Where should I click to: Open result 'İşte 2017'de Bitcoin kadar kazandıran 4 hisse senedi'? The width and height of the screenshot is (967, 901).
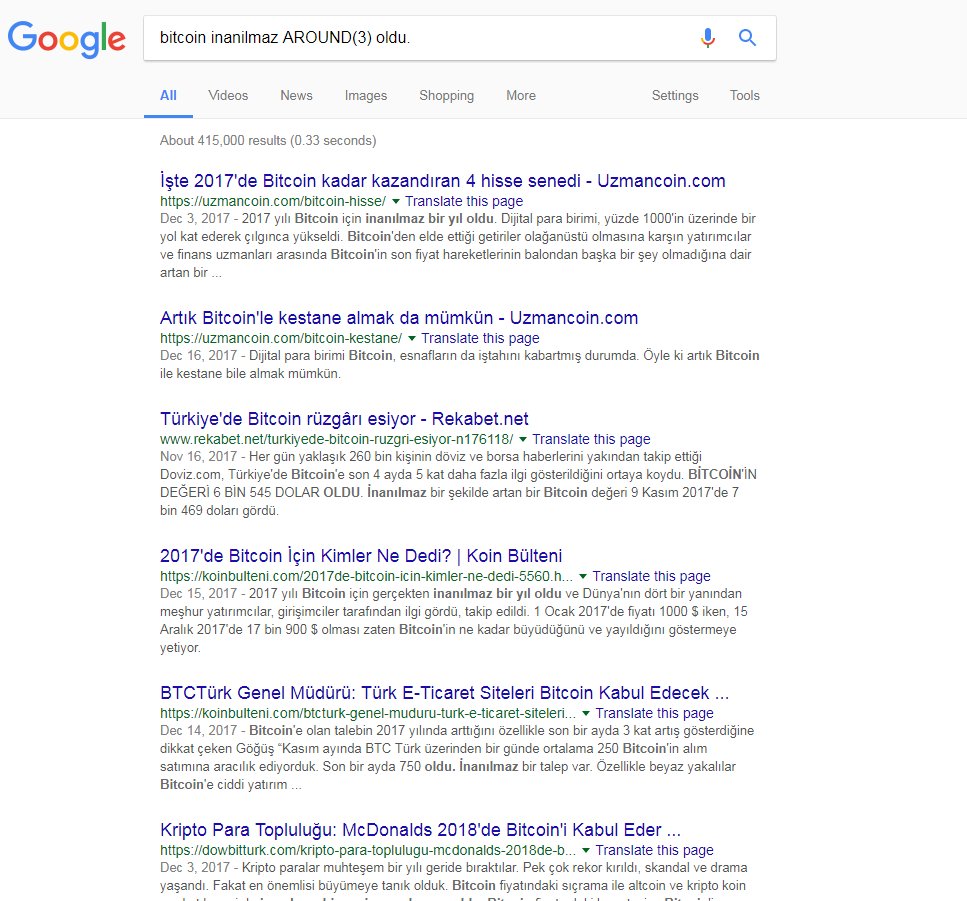tap(443, 181)
